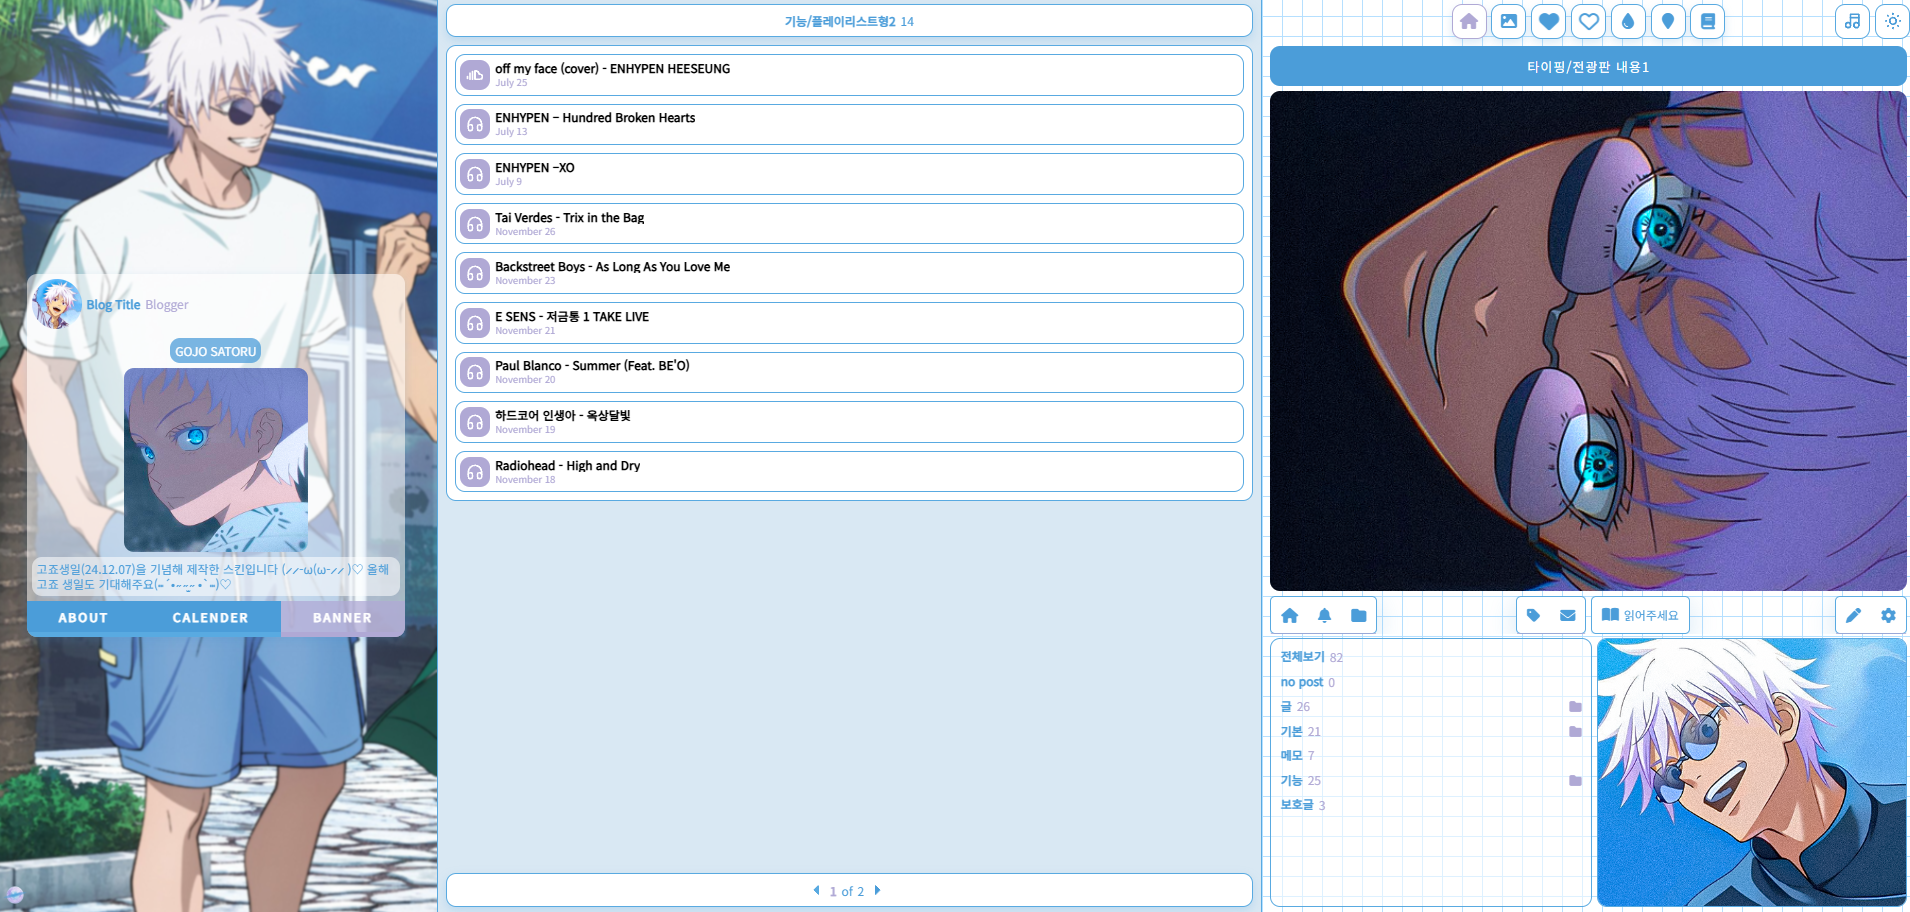Viewport: 1910px width, 912px height.
Task: Open the book icon in top toolbar
Action: coord(1708,21)
